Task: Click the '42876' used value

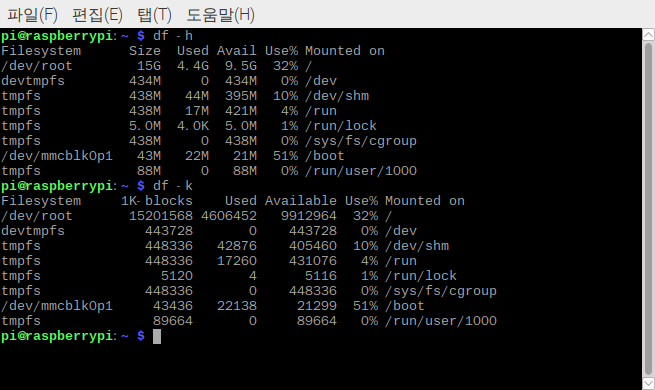Action: [x=237, y=246]
